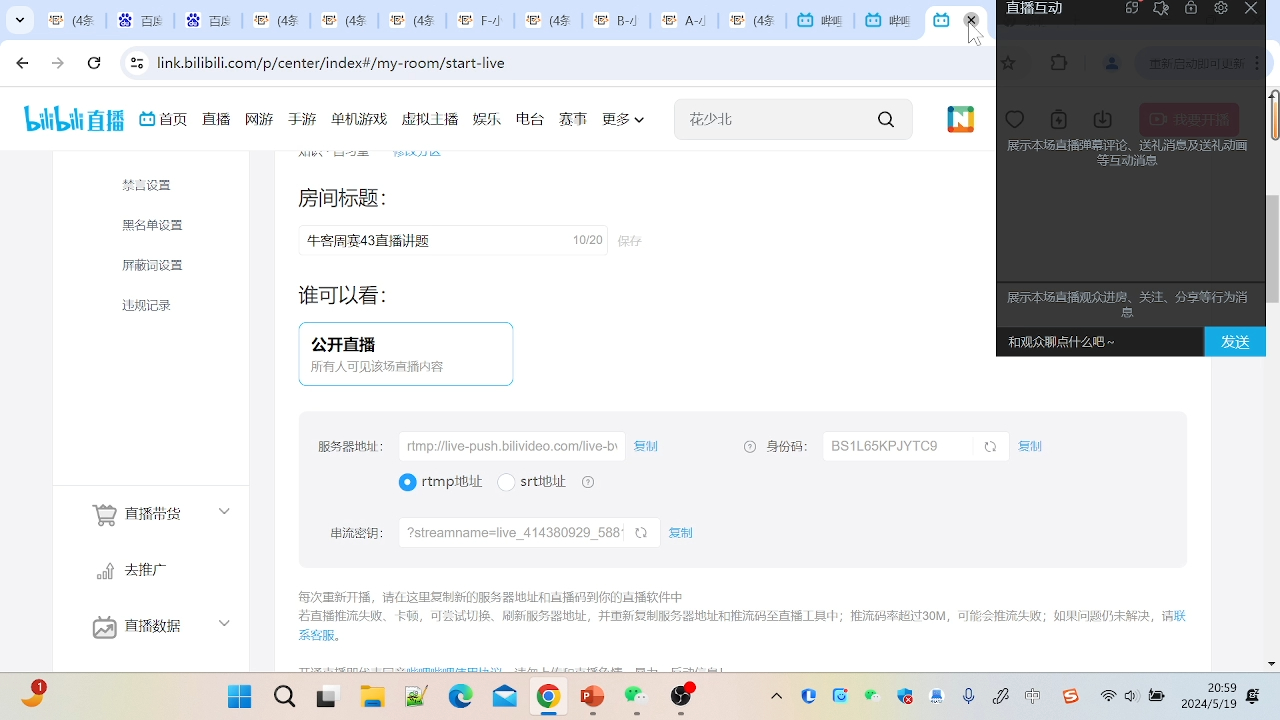Click 发送 button in 直播互动 panel
The image size is (1280, 720).
tap(1235, 342)
